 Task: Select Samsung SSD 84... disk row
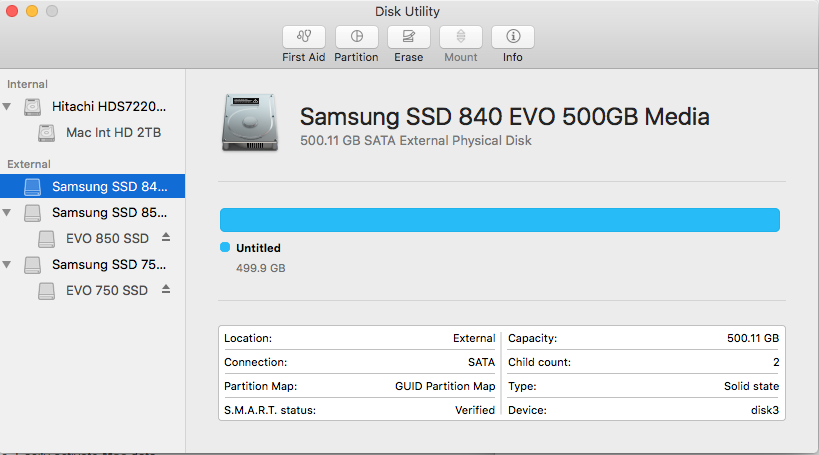click(x=92, y=186)
